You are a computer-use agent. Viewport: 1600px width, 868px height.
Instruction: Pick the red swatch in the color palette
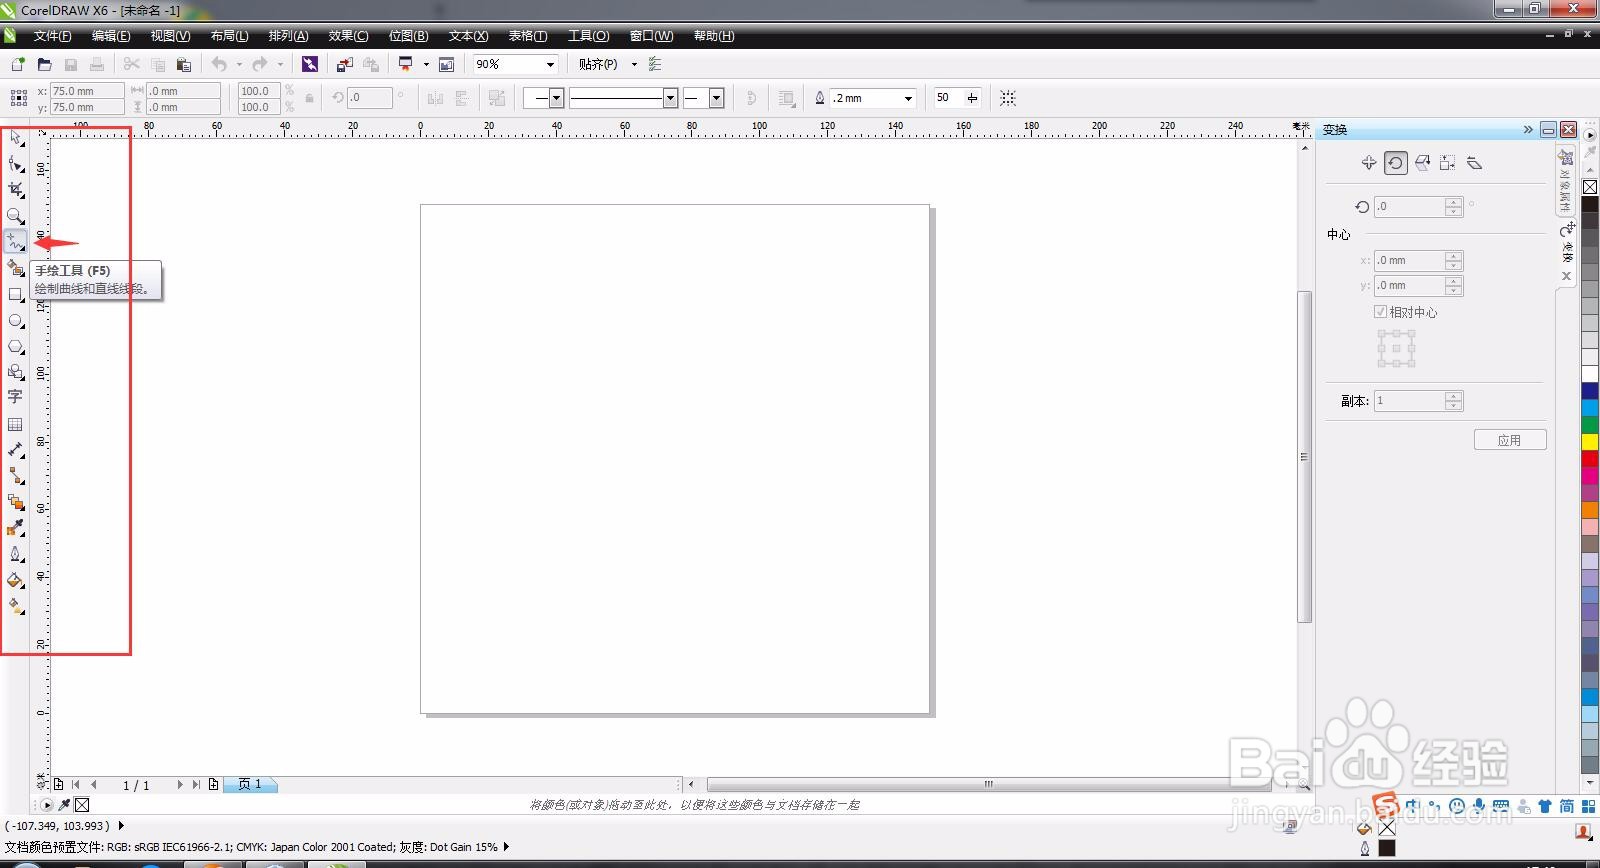point(1590,458)
